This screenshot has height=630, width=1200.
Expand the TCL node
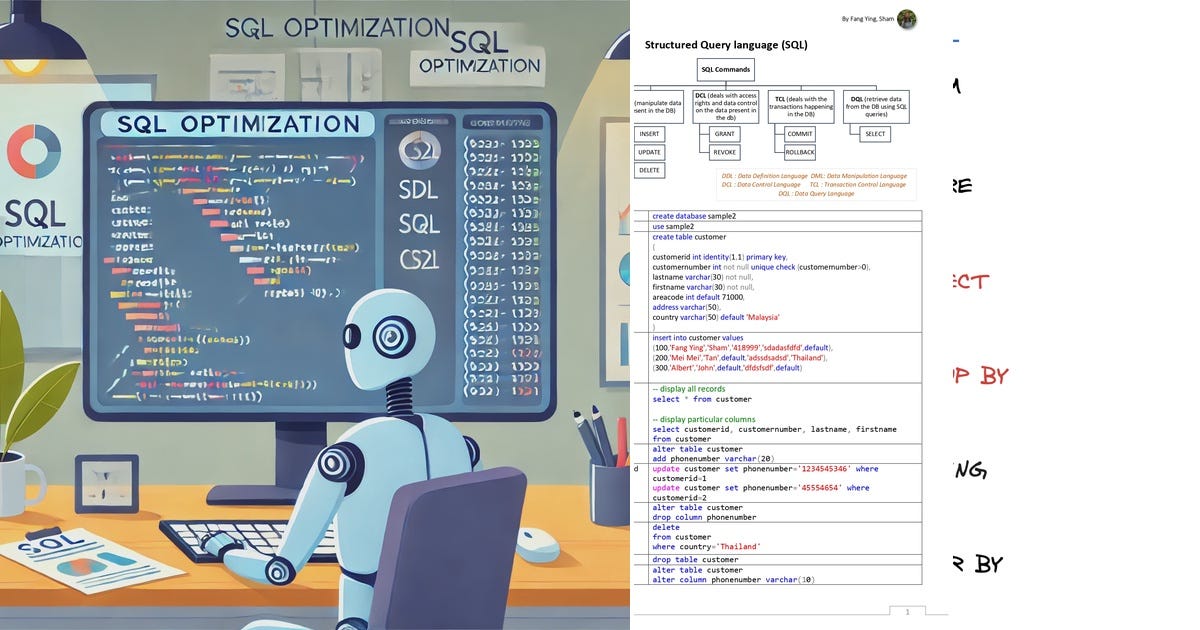(x=801, y=107)
